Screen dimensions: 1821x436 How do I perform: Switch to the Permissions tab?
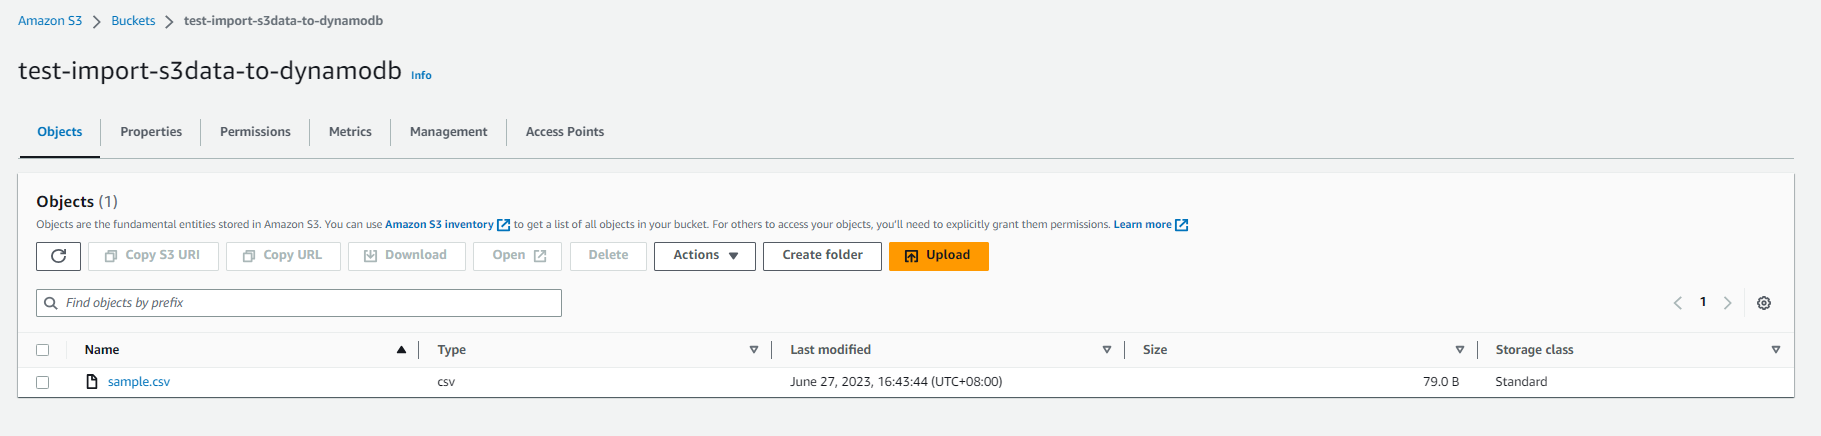255,132
